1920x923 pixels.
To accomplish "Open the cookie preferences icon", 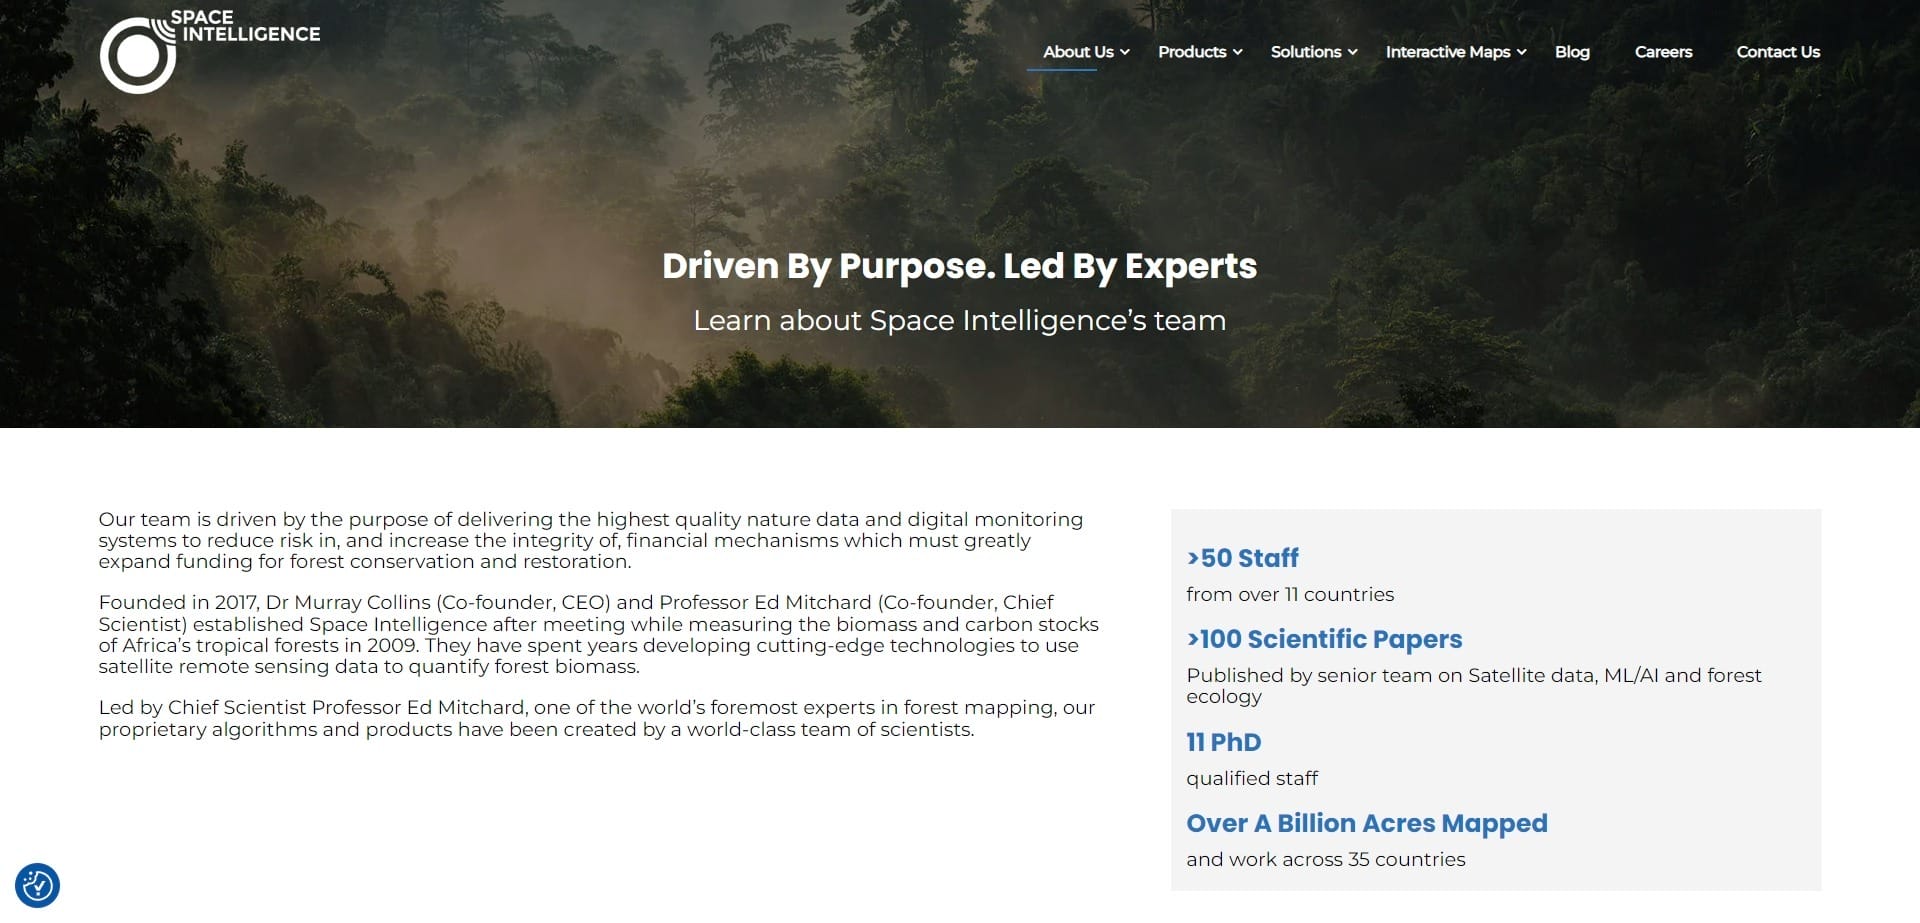I will pyautogui.click(x=38, y=885).
